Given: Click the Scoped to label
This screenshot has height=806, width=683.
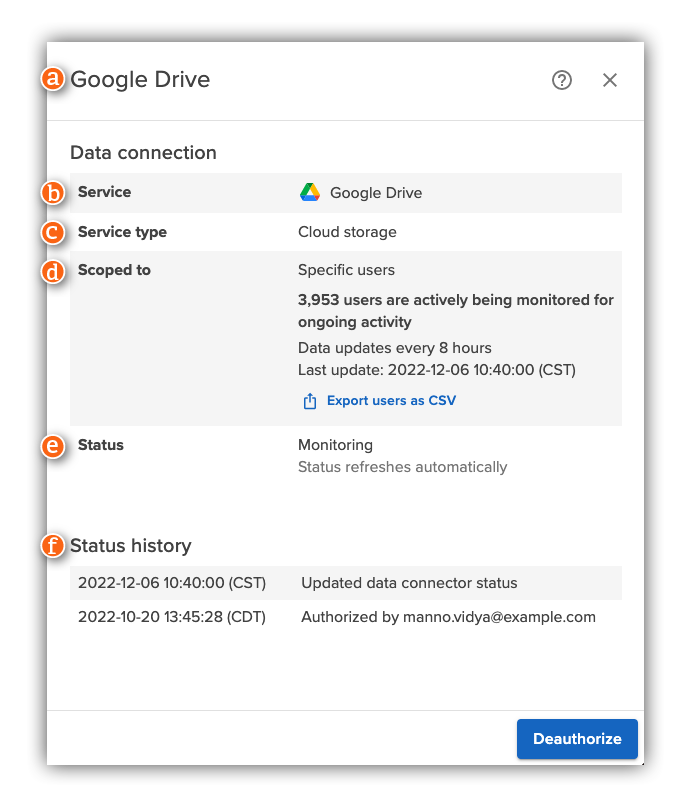Looking at the screenshot, I should [114, 270].
